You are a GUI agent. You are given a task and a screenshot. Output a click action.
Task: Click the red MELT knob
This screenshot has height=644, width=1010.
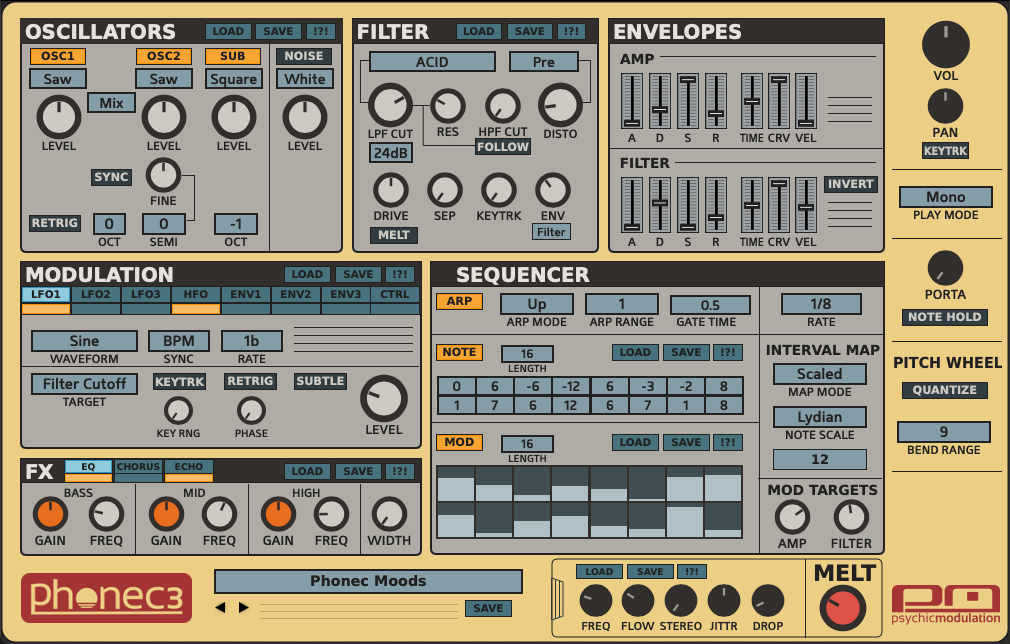click(840, 607)
